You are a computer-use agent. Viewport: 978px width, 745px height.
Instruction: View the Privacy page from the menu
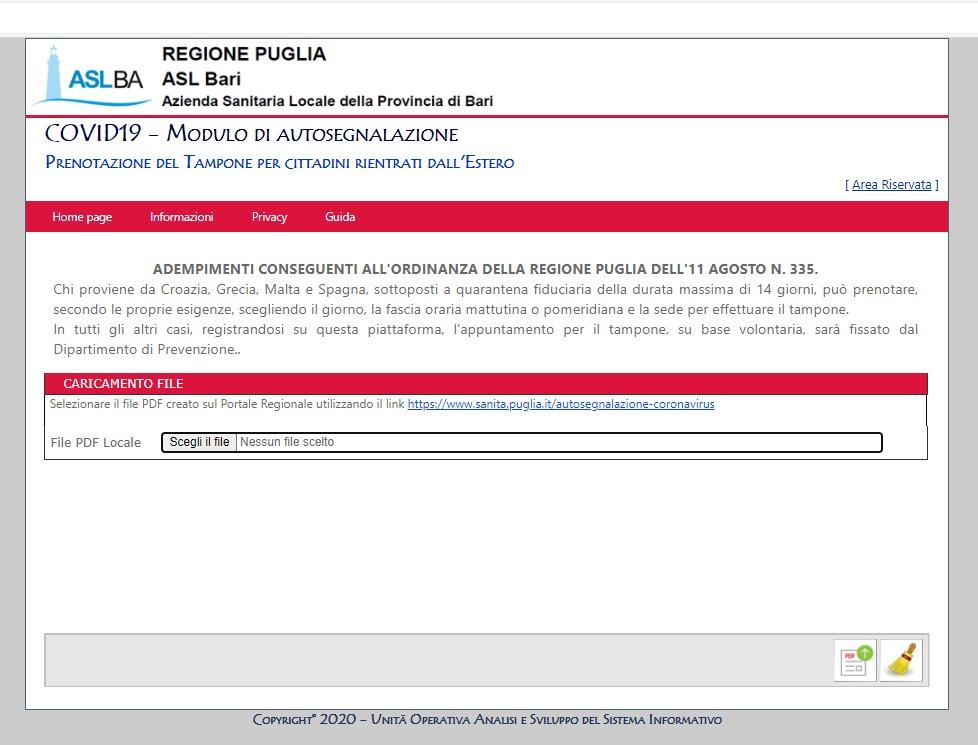click(269, 217)
